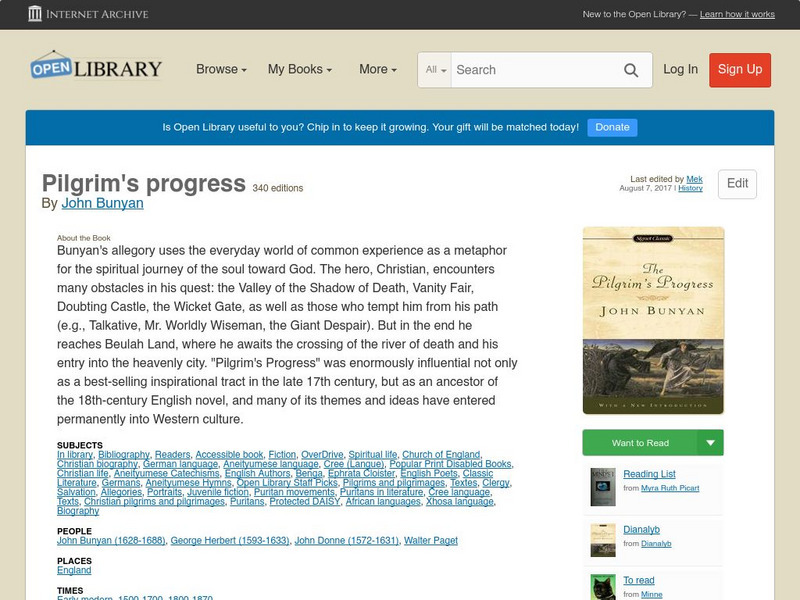Viewport: 800px width, 600px height.
Task: Select the Church of England subject link
Action: pos(441,455)
